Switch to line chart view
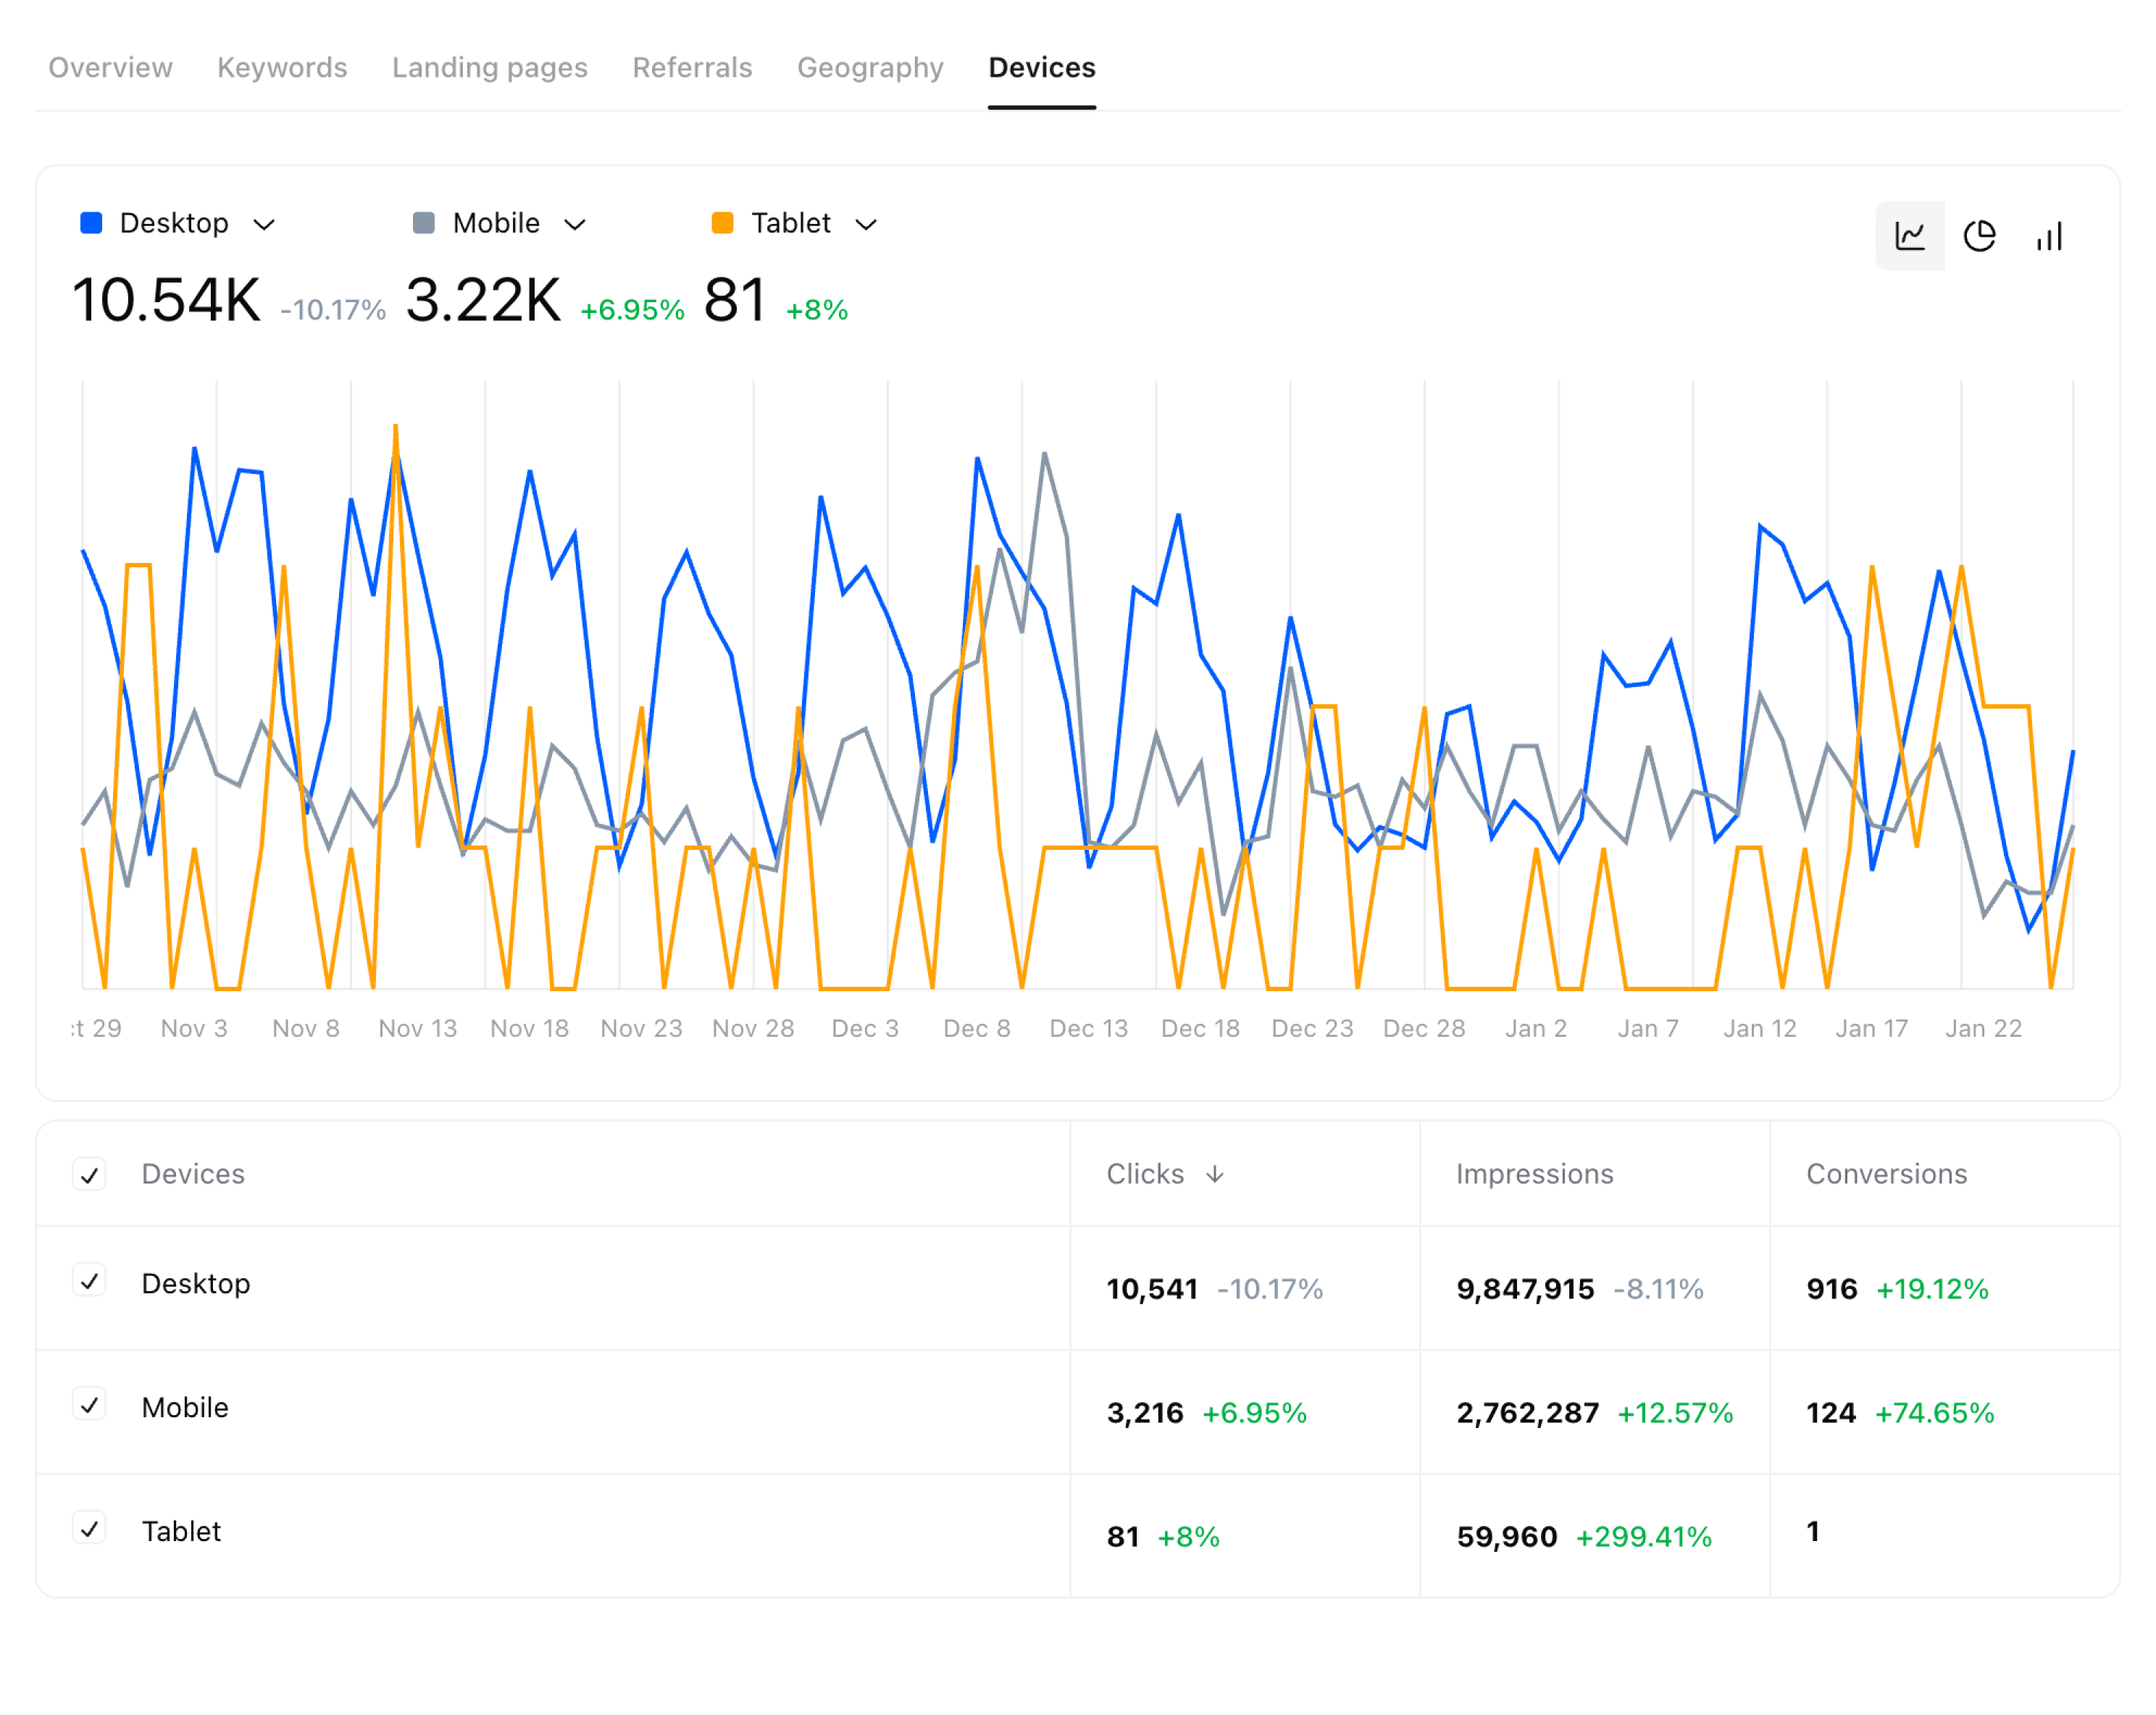 coord(1910,236)
